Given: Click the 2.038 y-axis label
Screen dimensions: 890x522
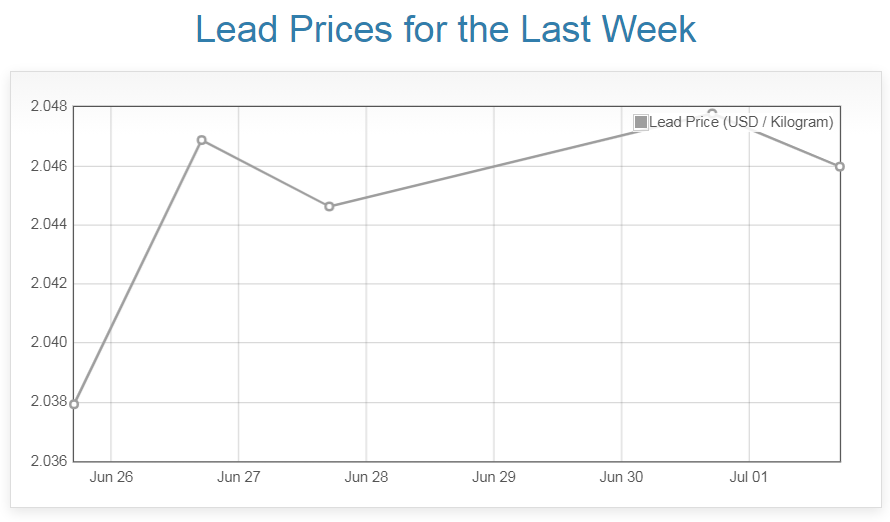Looking at the screenshot, I should click(48, 402).
